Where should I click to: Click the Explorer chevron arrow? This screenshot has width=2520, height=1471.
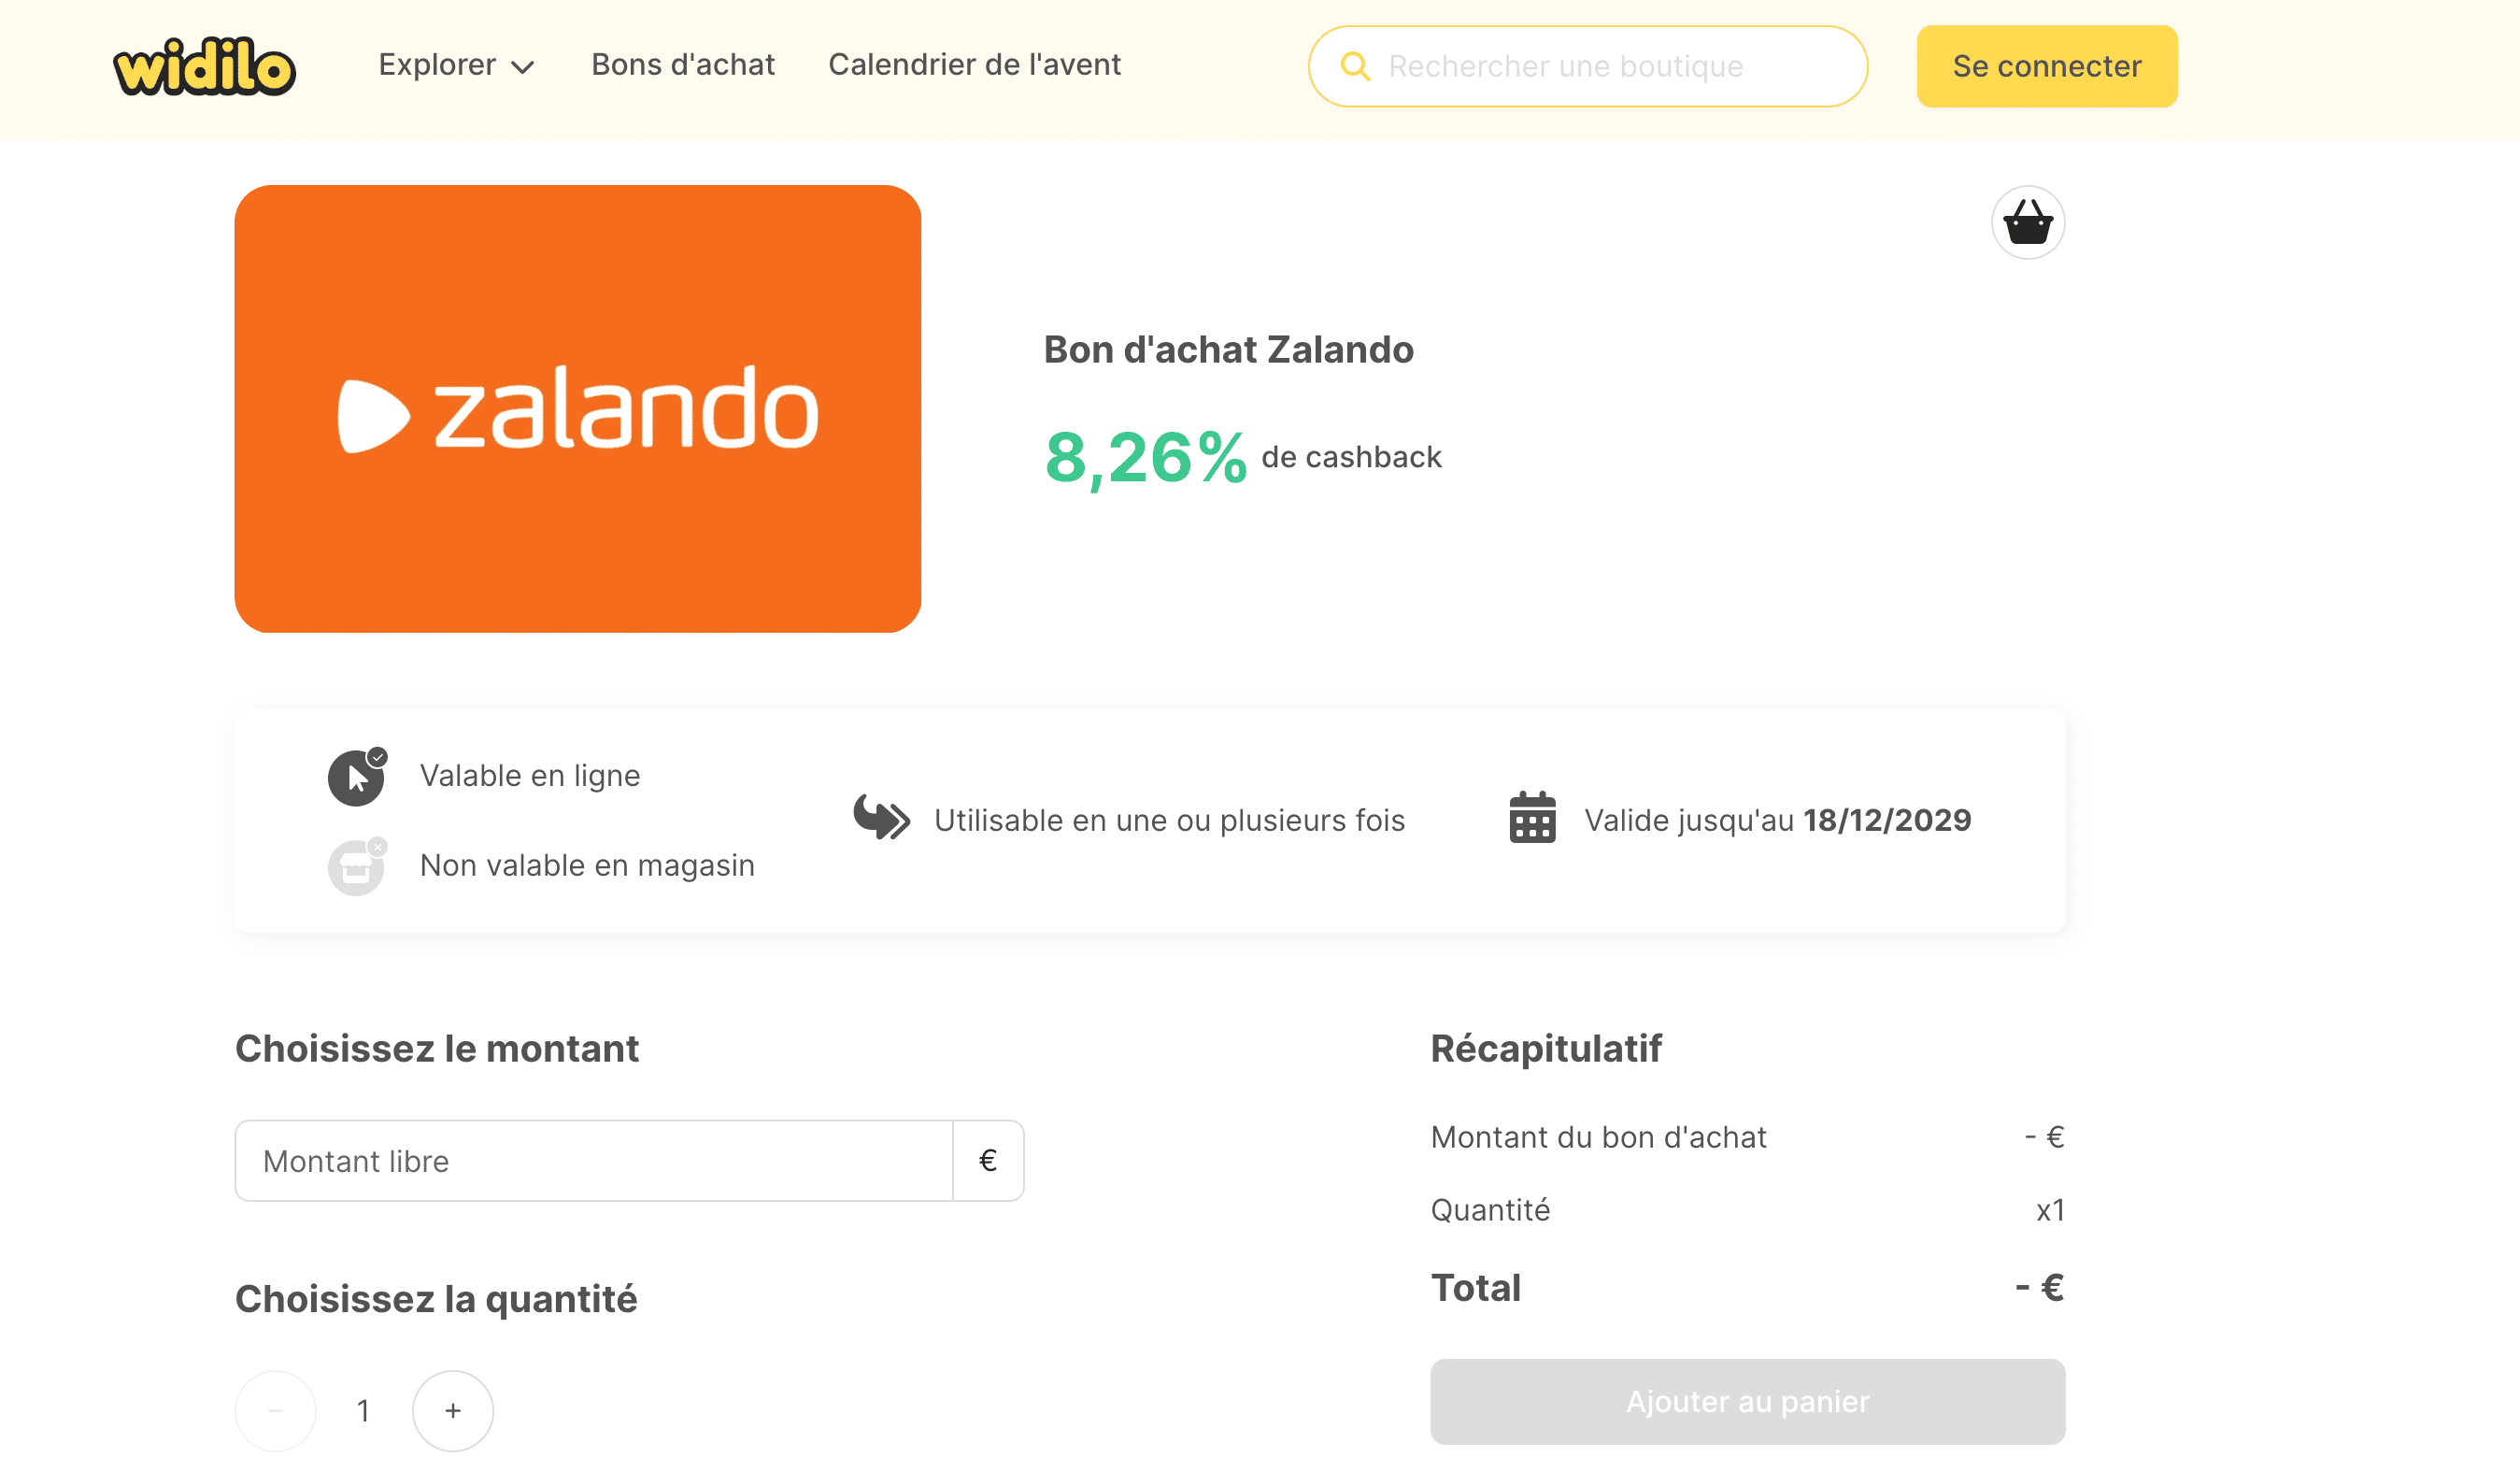tap(522, 67)
